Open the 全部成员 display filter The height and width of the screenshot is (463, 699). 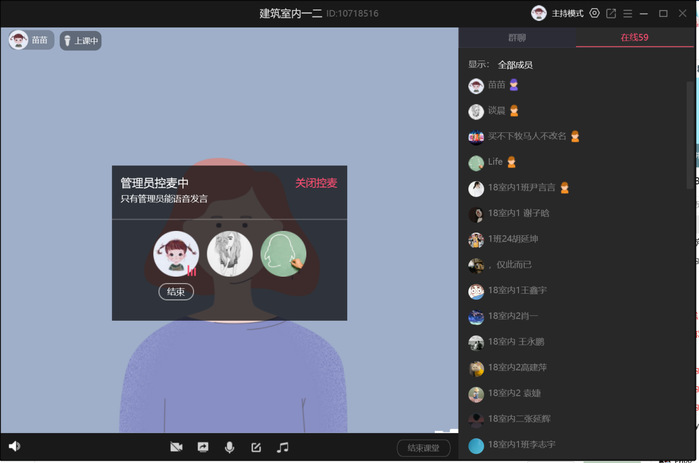coord(515,65)
